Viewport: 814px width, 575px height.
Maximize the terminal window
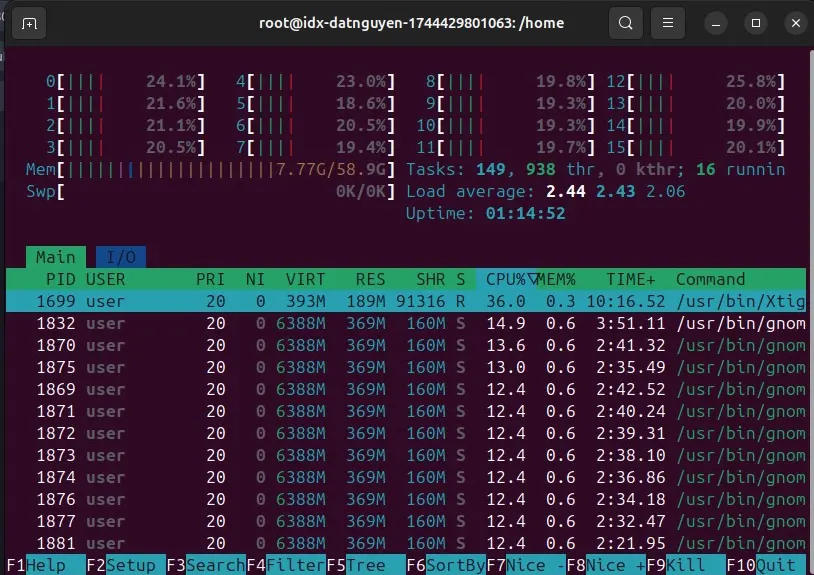click(x=756, y=23)
